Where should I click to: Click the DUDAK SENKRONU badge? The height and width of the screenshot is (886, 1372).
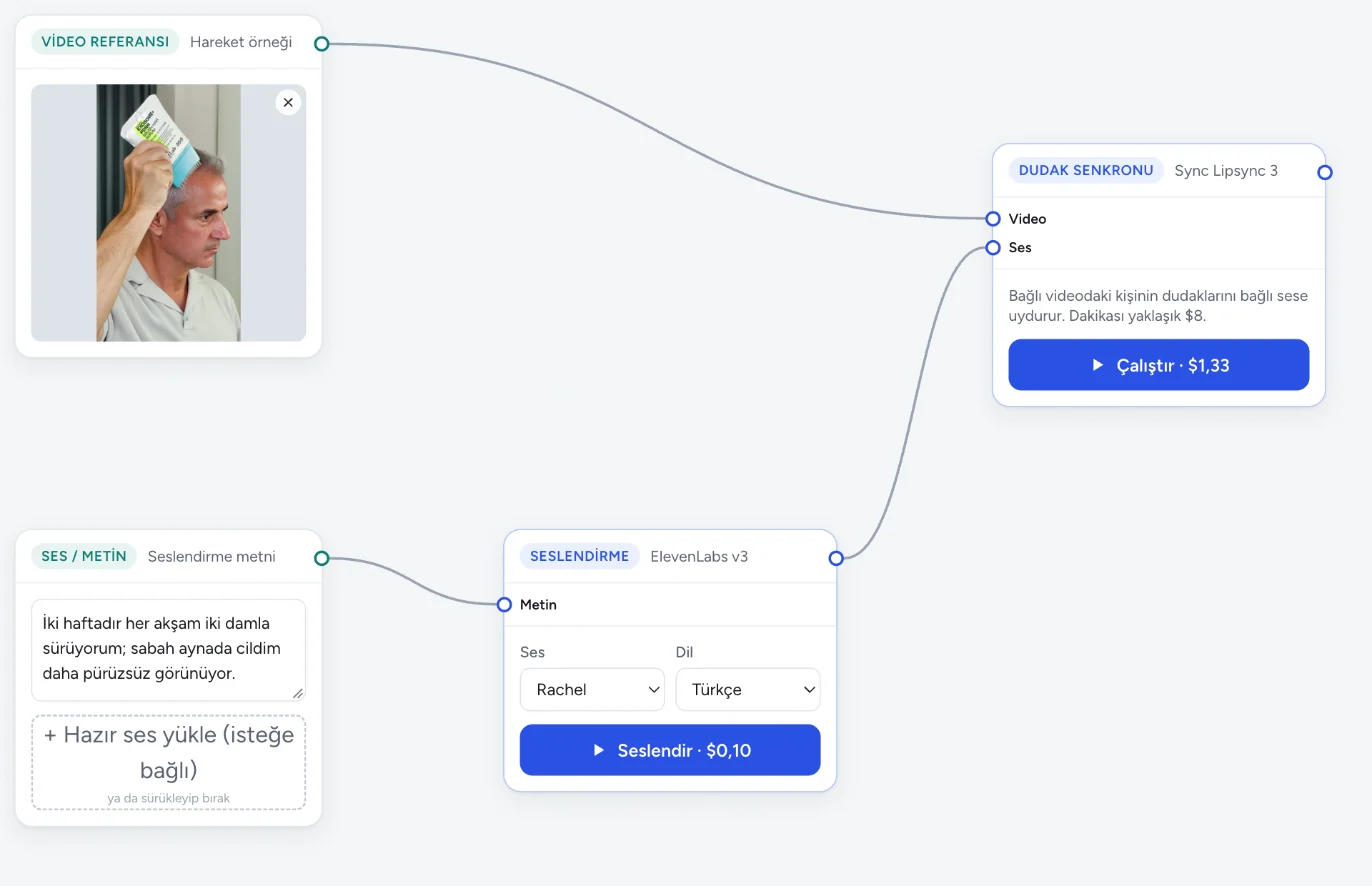(x=1086, y=170)
